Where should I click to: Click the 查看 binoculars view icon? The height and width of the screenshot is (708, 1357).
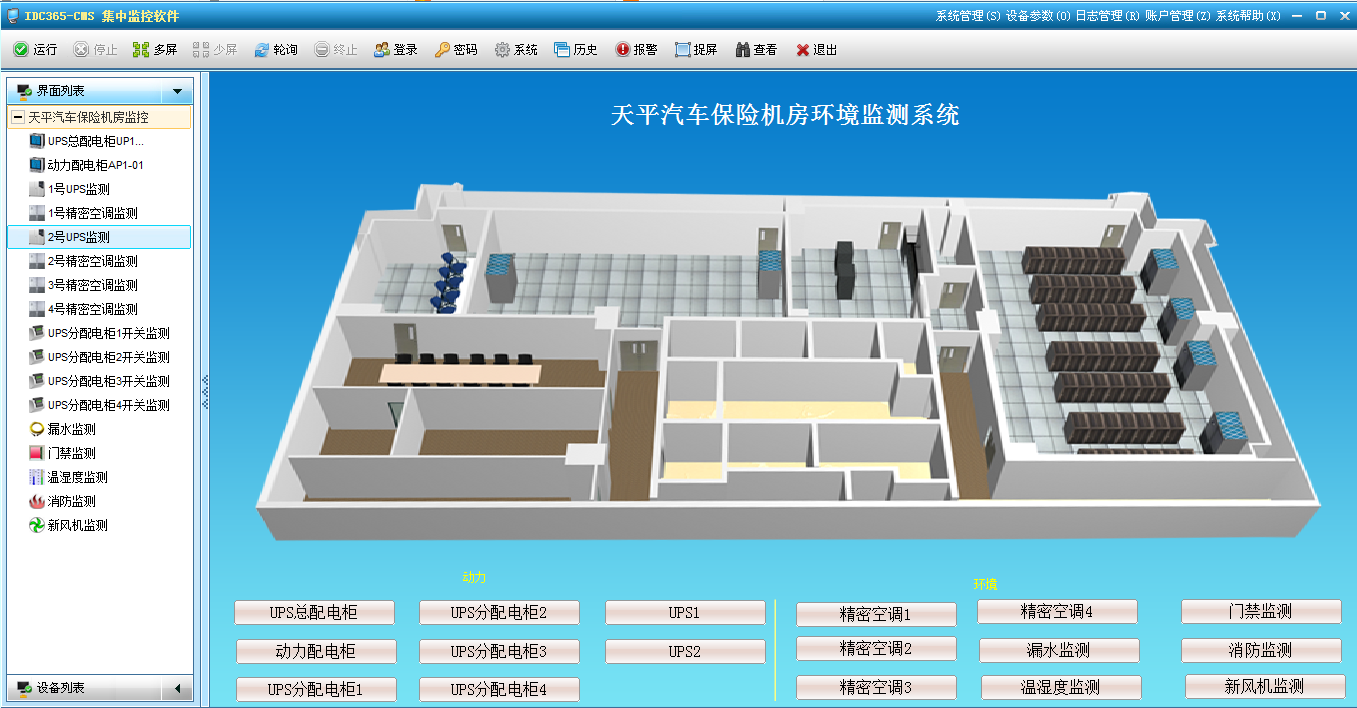(x=742, y=50)
